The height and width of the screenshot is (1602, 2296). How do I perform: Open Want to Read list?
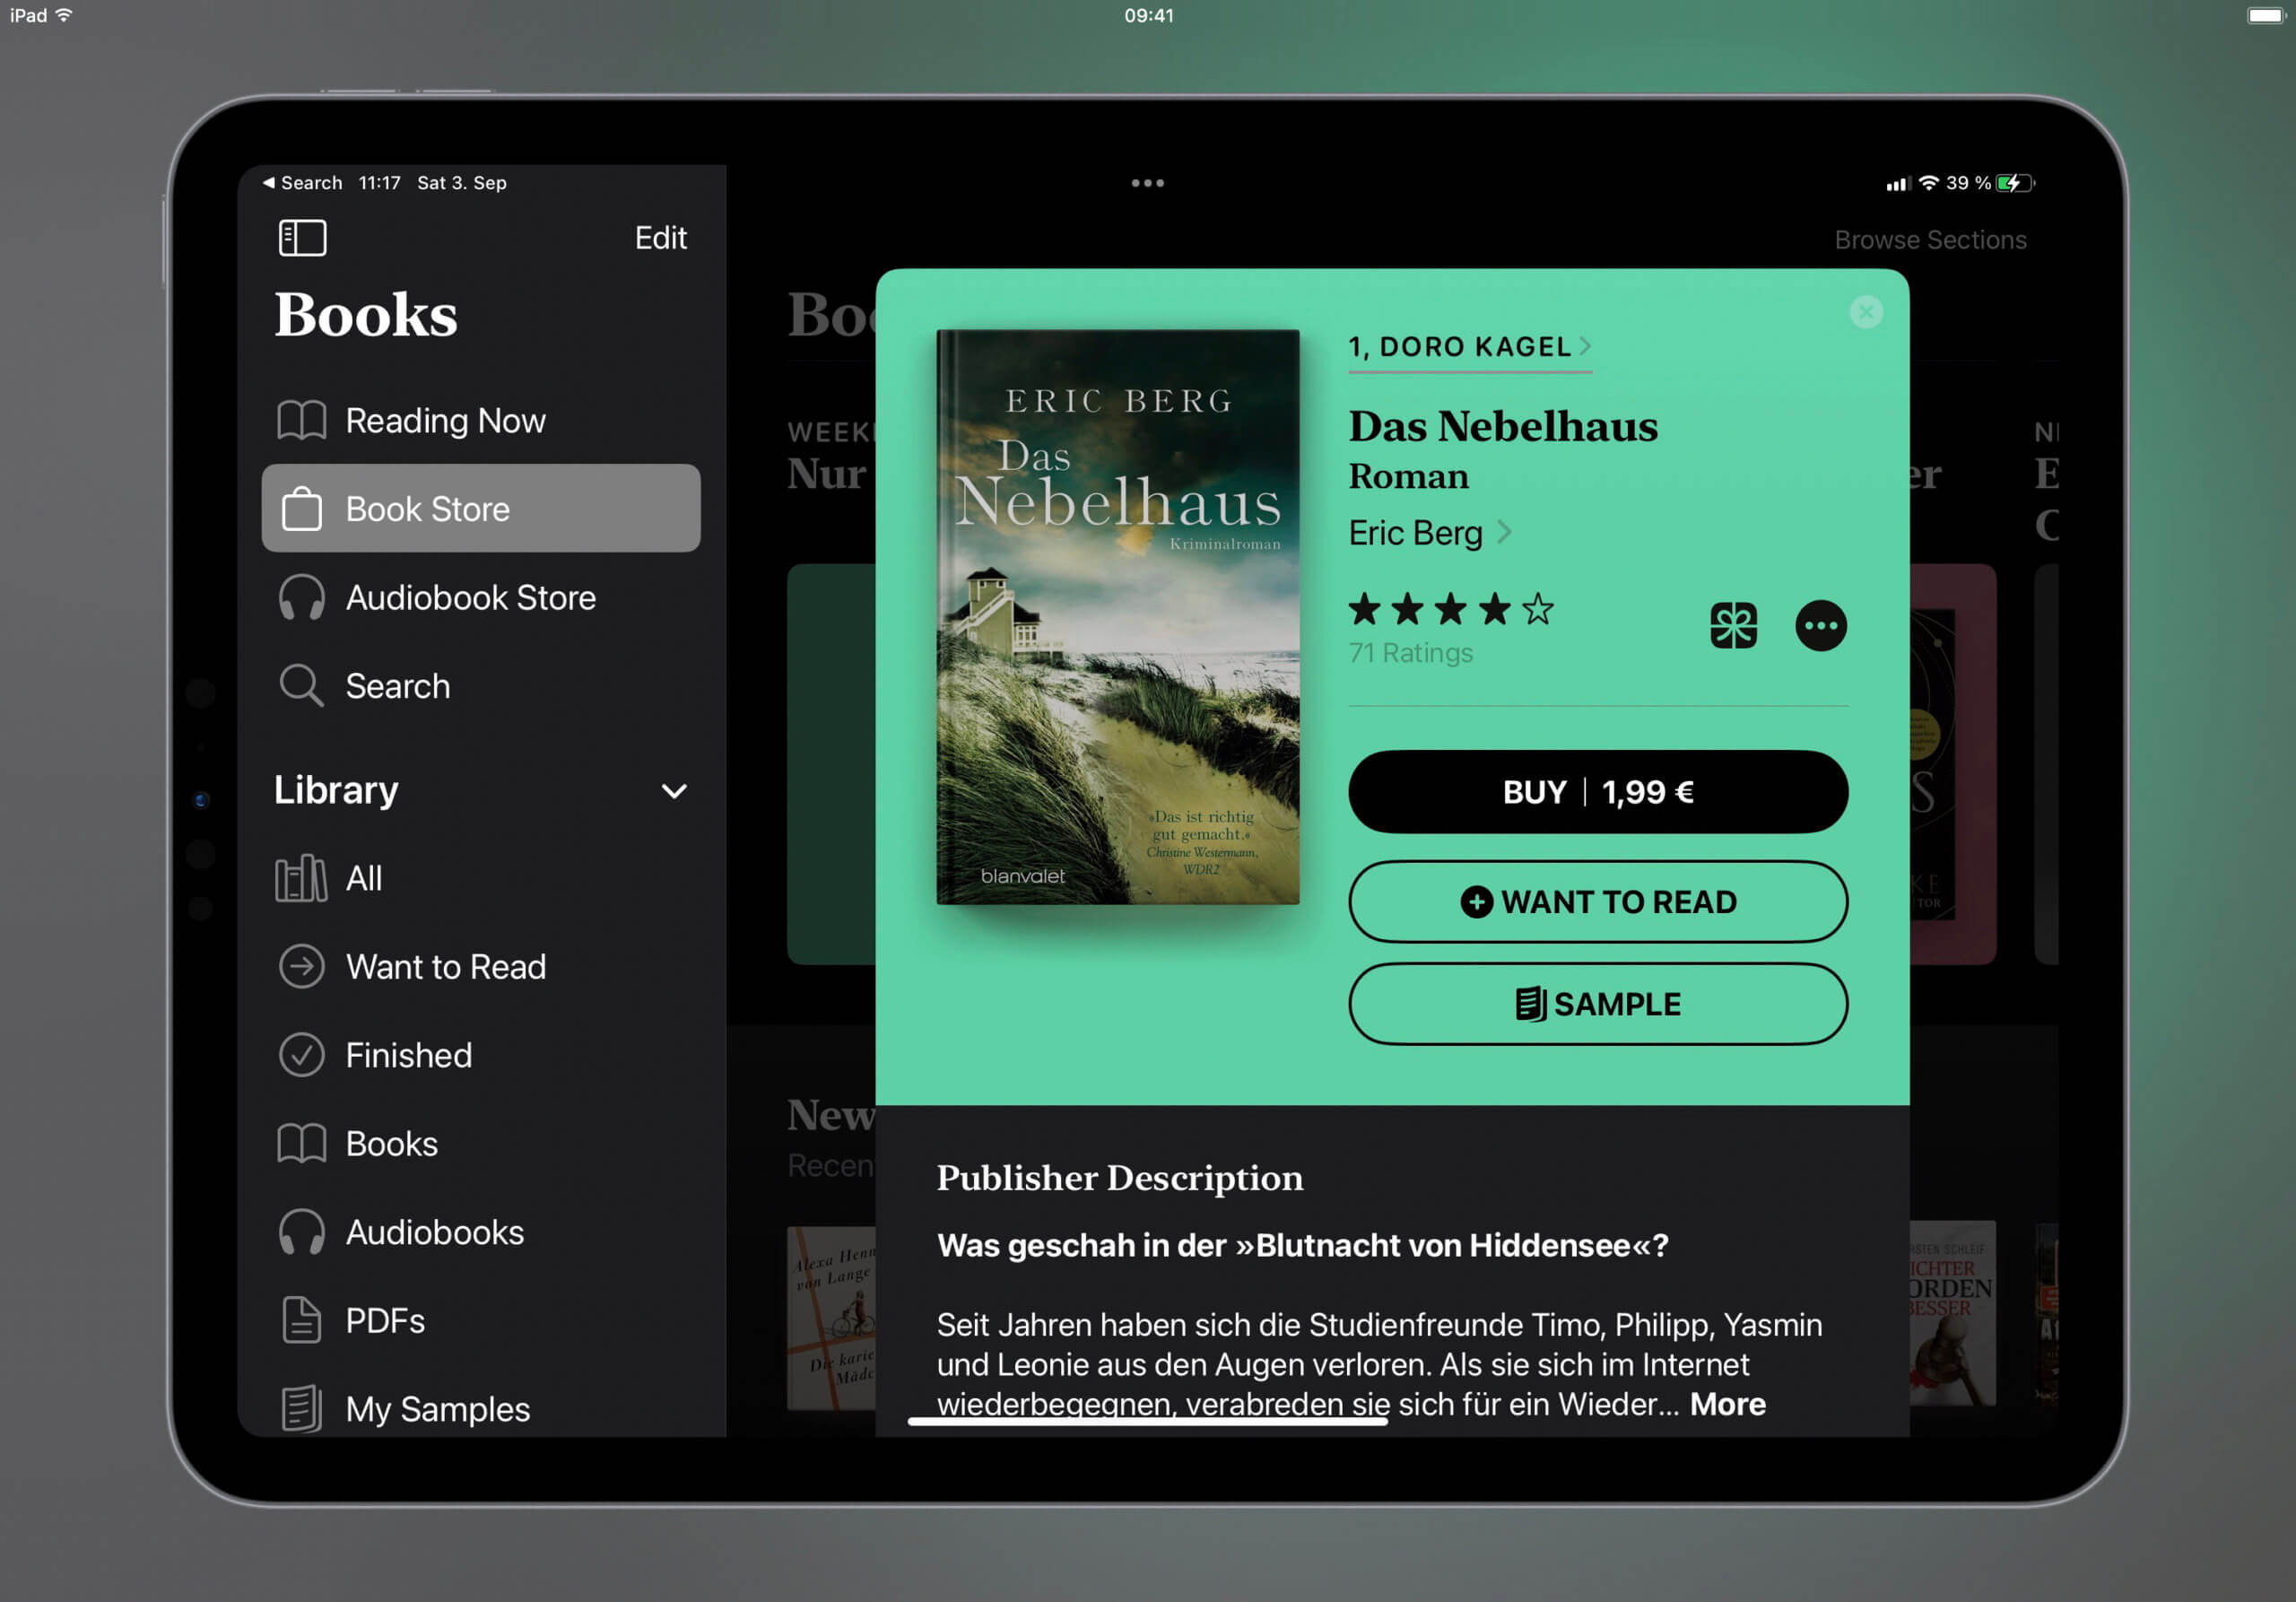click(480, 966)
